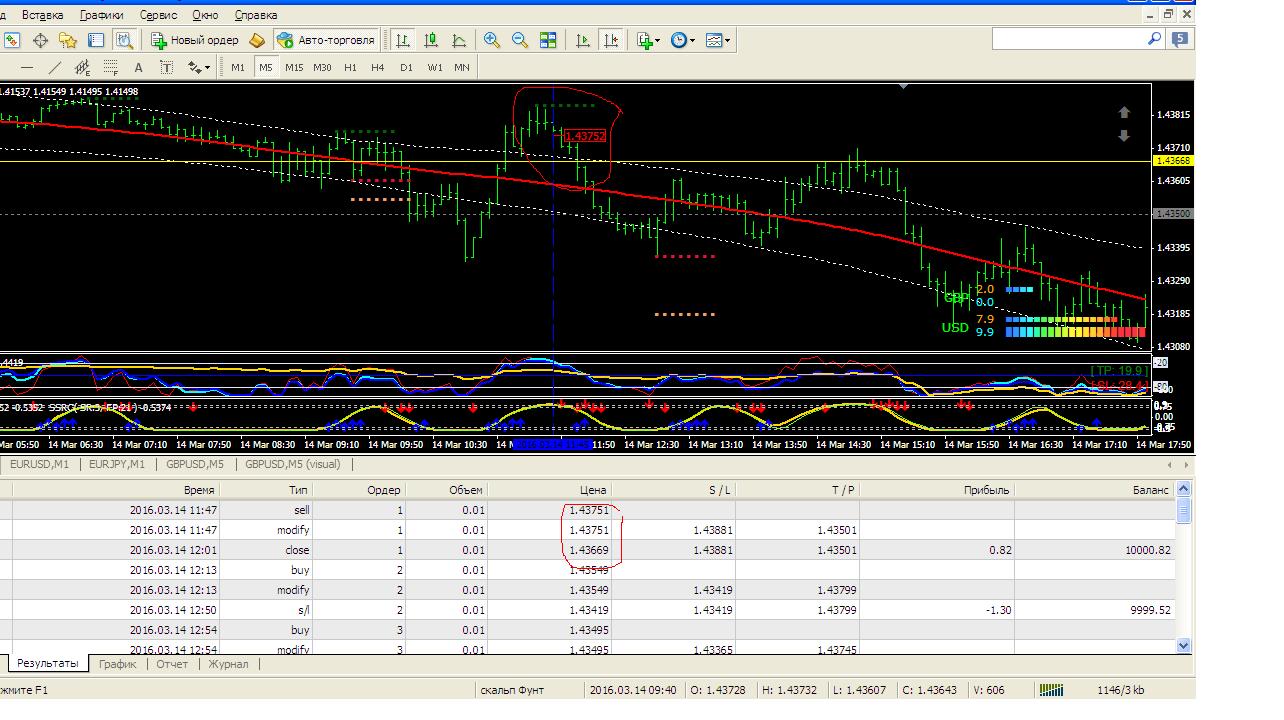Click the connection status bars icon

coord(1051,690)
